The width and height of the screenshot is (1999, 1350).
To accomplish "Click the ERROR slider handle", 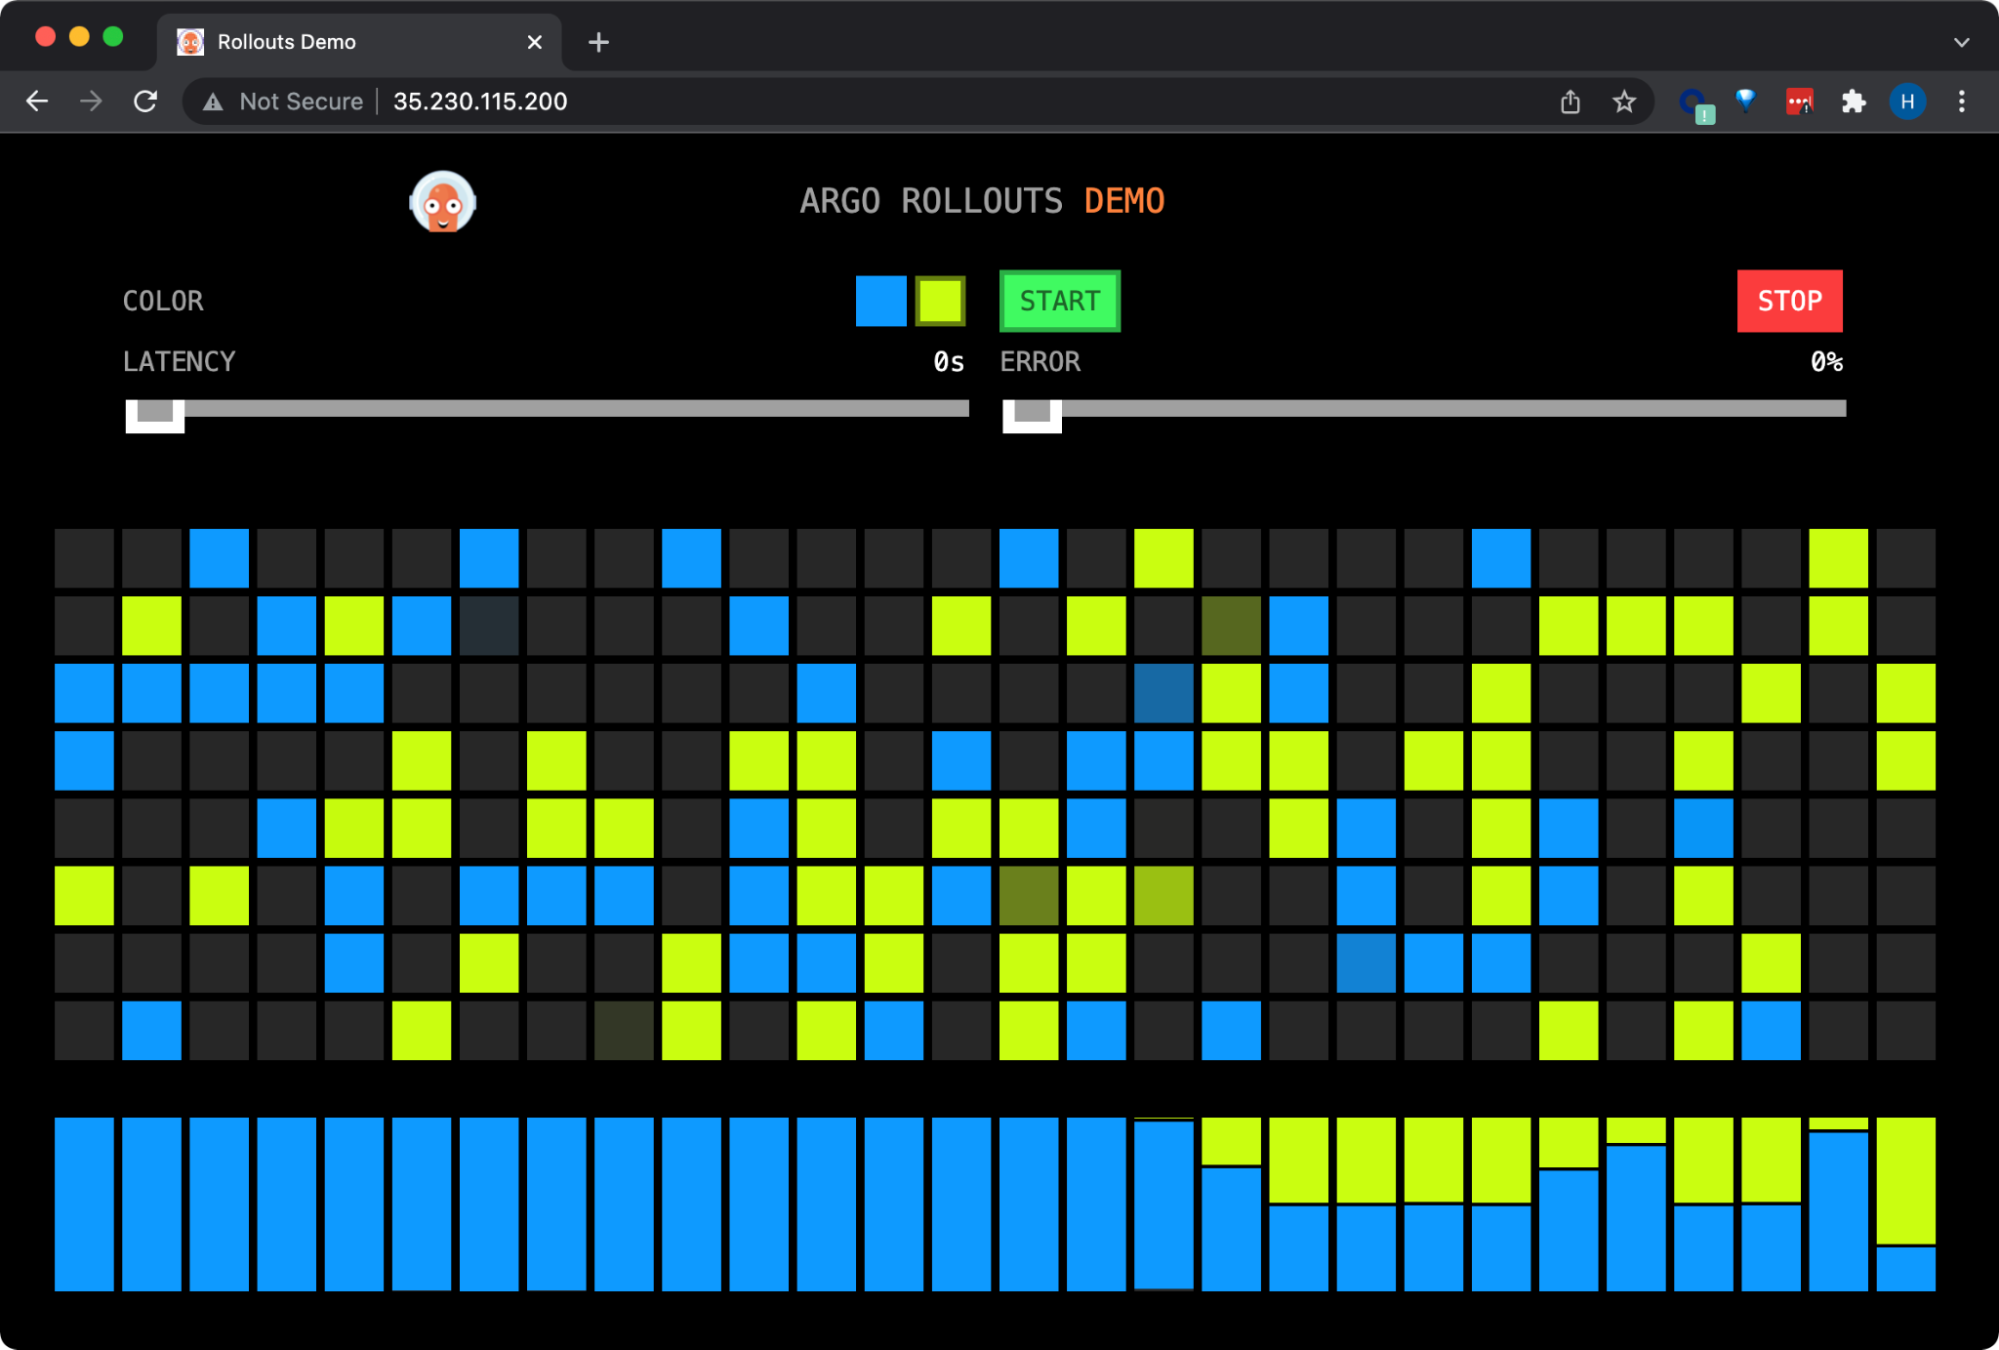I will (1032, 415).
